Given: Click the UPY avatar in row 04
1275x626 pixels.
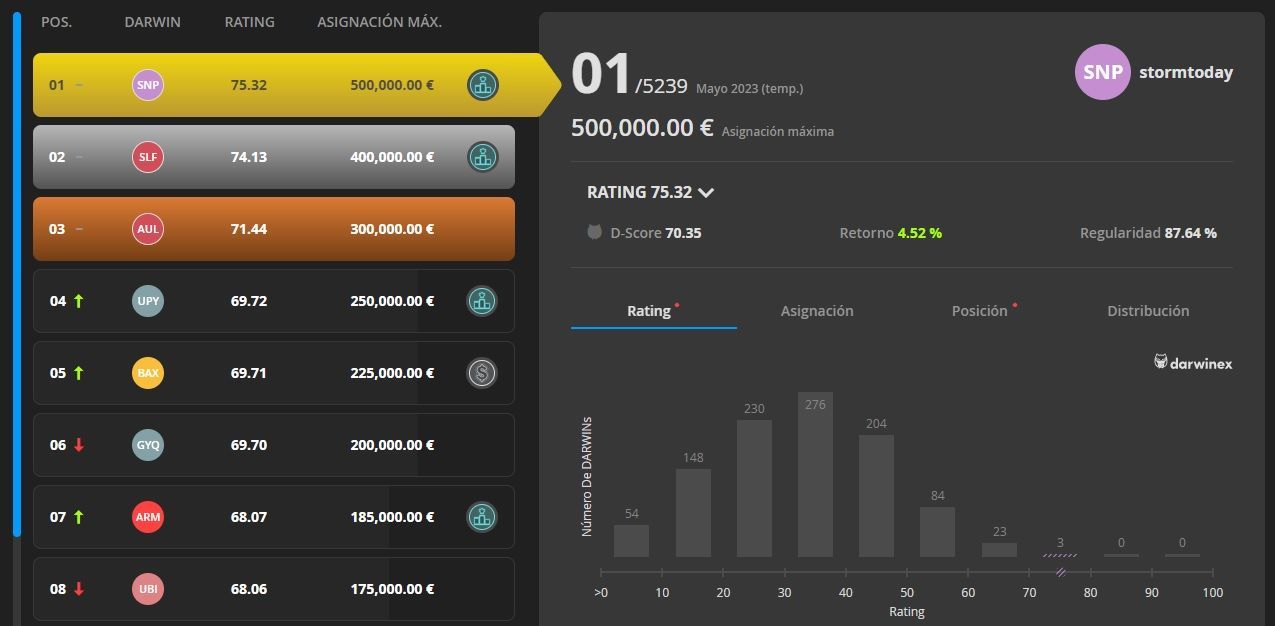Looking at the screenshot, I should [147, 301].
